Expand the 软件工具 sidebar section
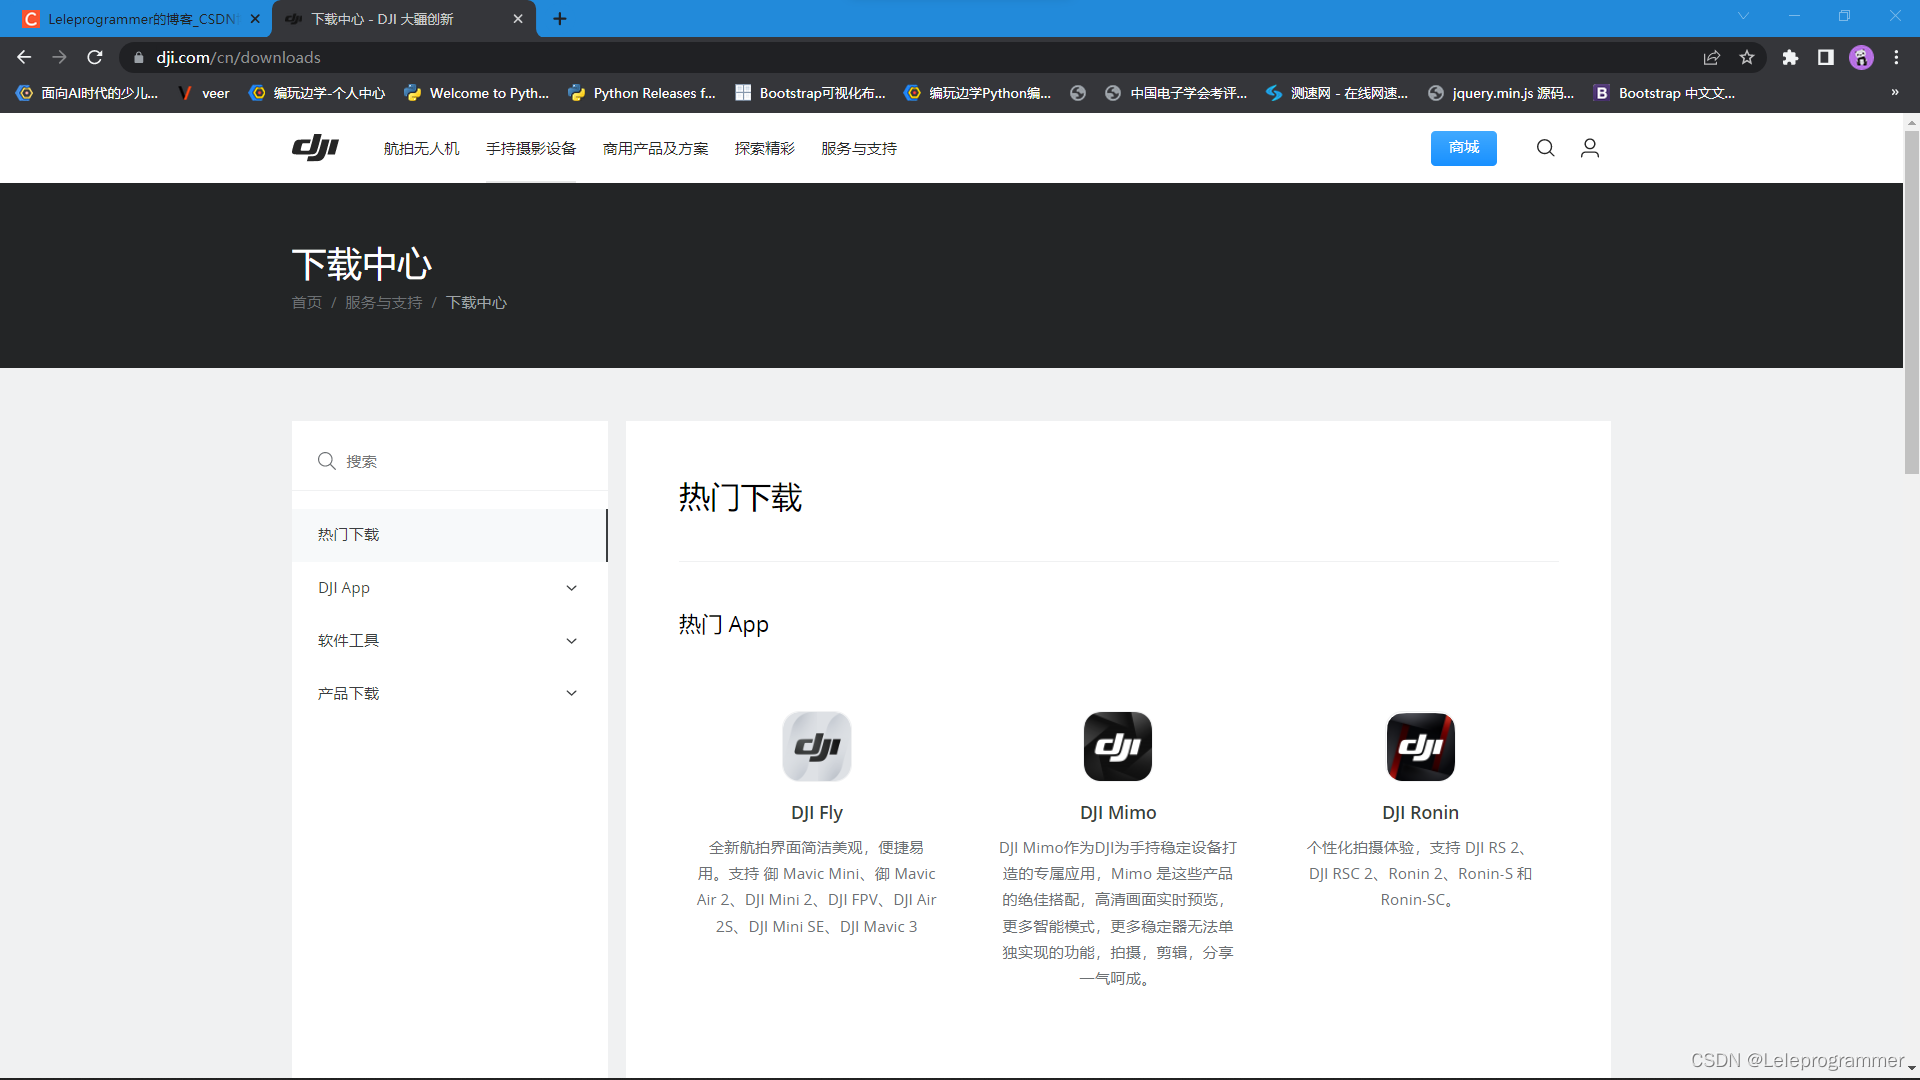The image size is (1920, 1080). point(571,641)
